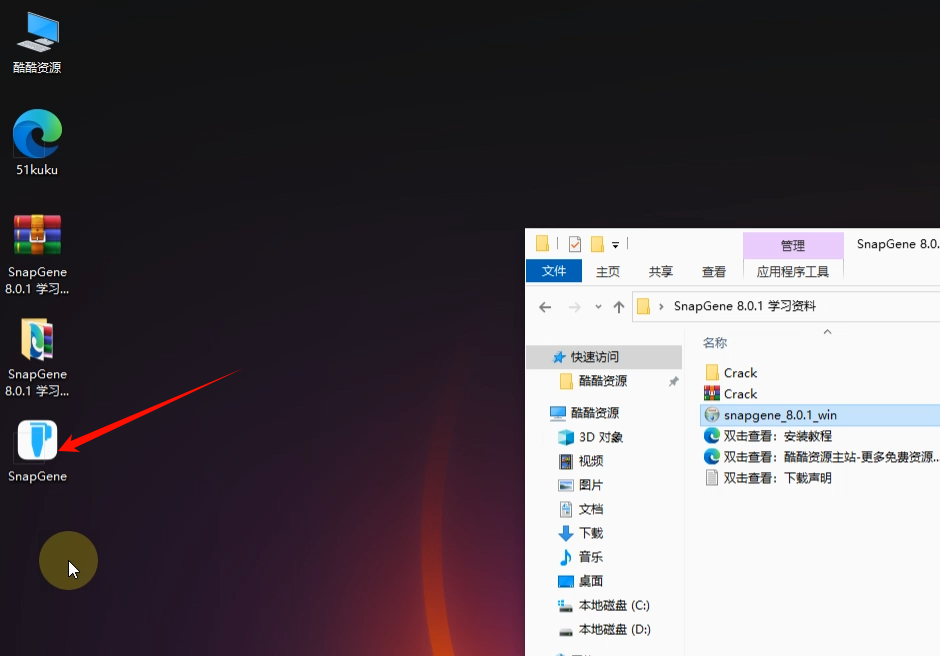This screenshot has height=656, width=940.
Task: Select the 酷酷资源 computer desktop icon
Action: click(37, 33)
